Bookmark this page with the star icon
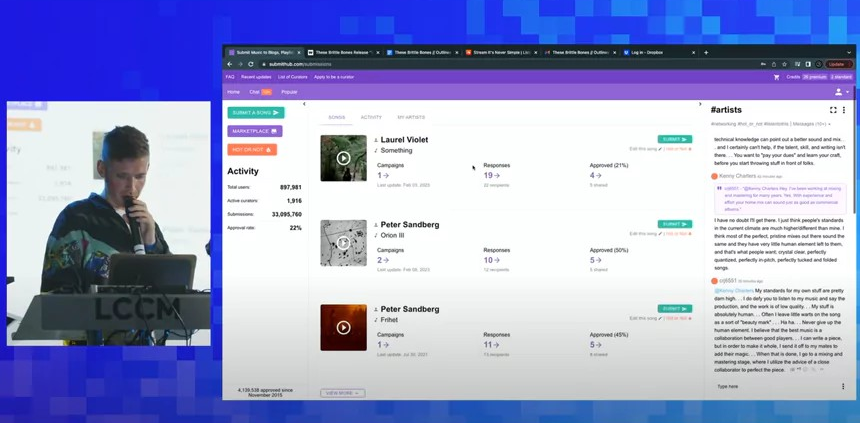 click(x=784, y=64)
